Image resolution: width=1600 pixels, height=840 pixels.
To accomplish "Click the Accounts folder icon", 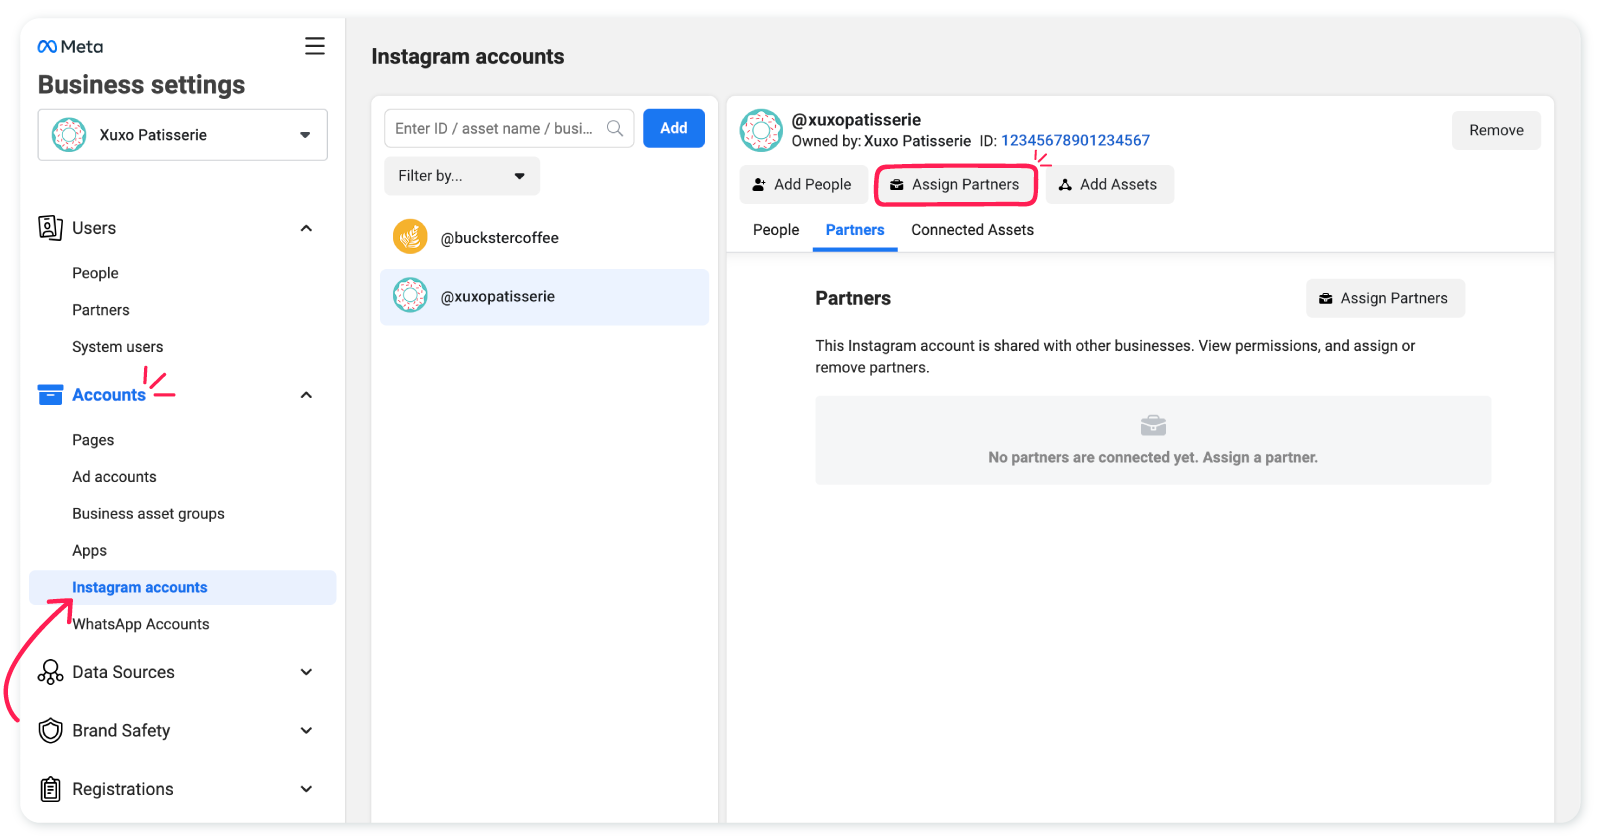I will point(50,395).
